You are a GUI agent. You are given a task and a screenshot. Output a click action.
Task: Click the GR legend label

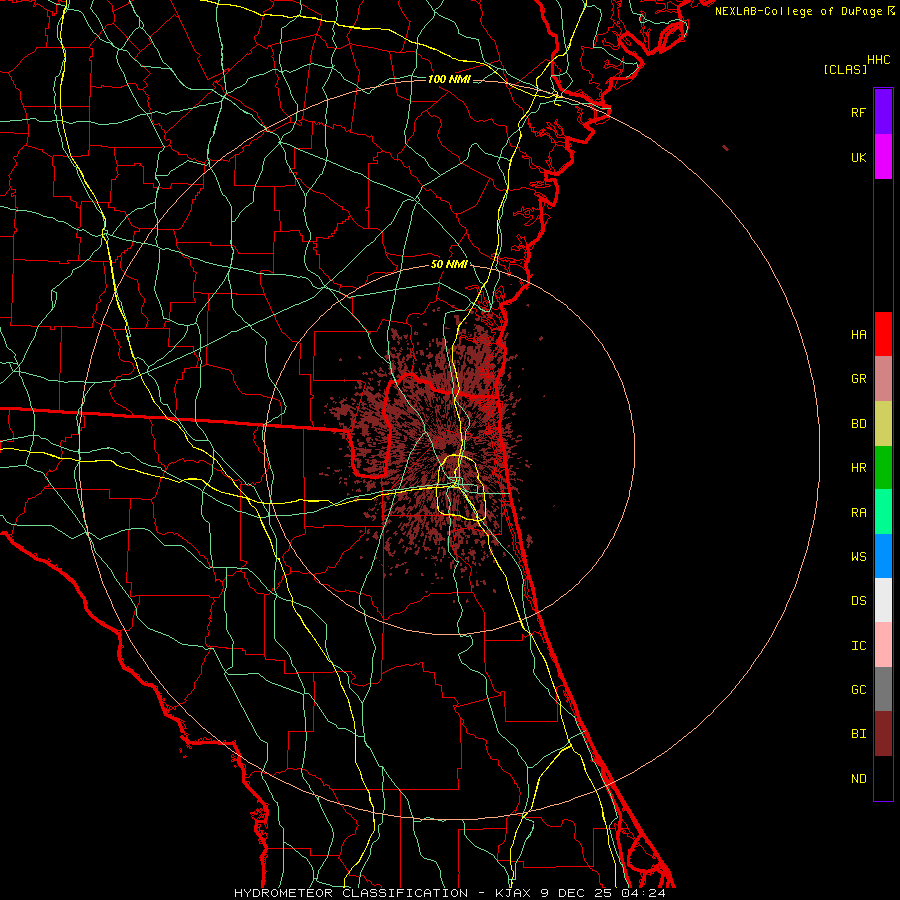[859, 379]
